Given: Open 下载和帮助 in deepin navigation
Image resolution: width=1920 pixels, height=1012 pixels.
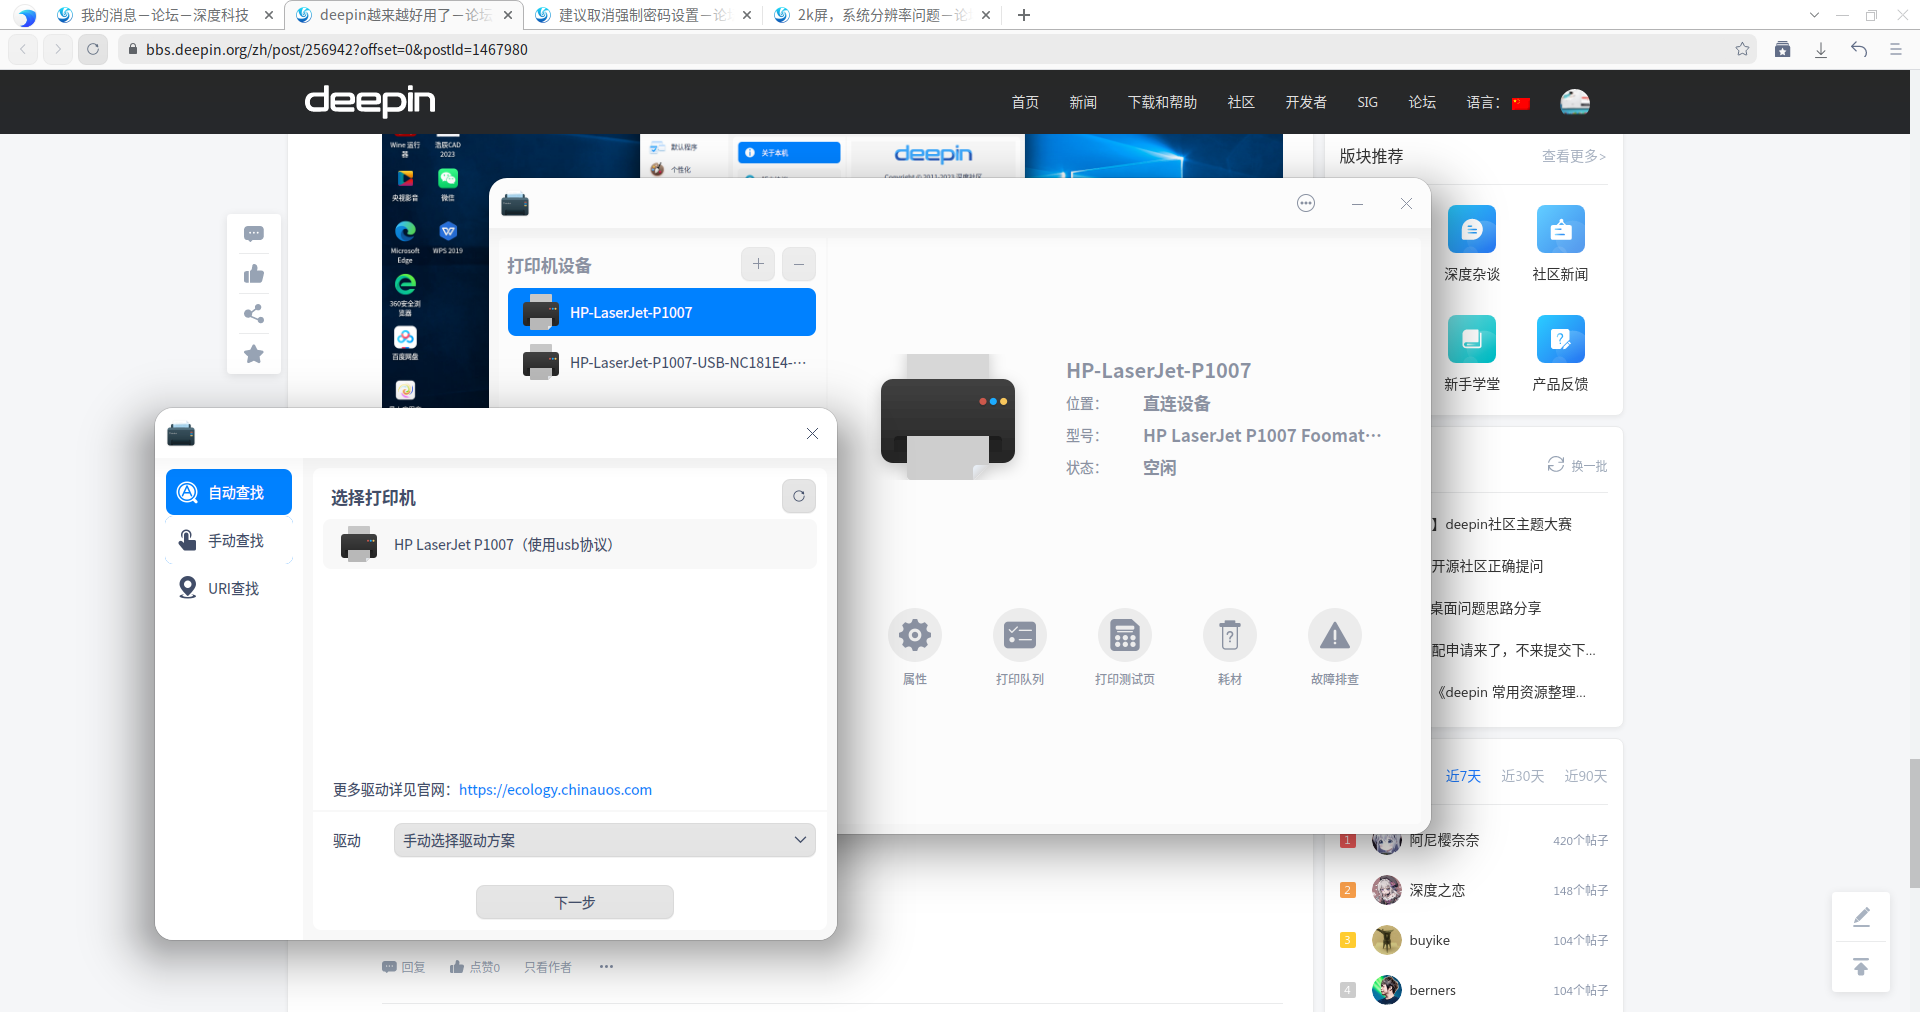Looking at the screenshot, I should (x=1162, y=102).
